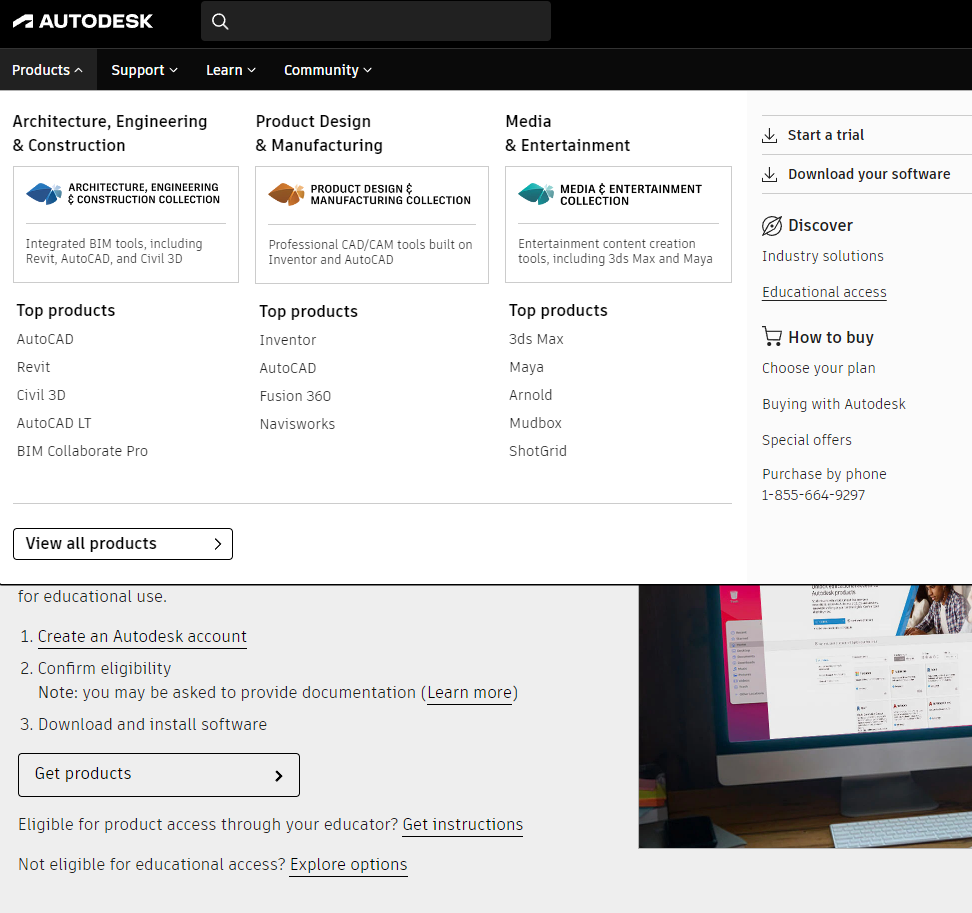Open Mudbox product
Screen dimensions: 972x913
point(536,423)
